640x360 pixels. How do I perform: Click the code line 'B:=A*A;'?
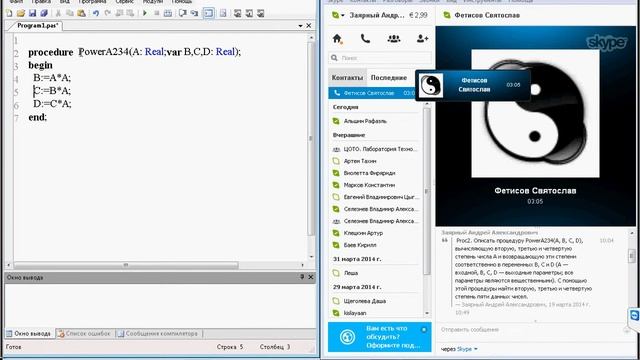pos(52,78)
